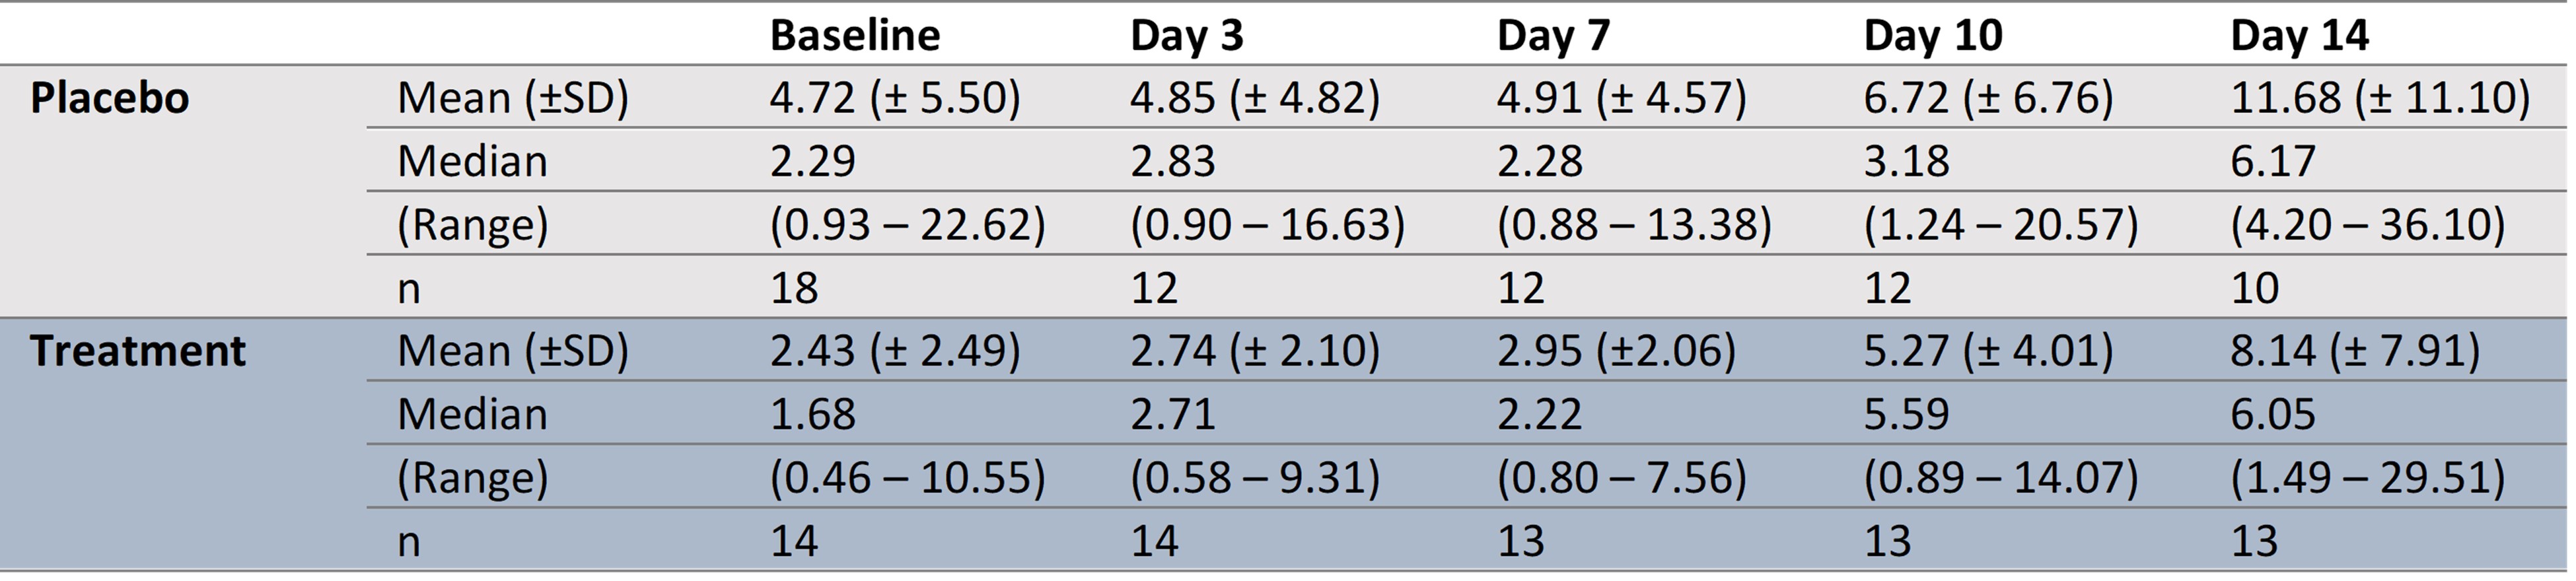Select Treatment Day 3 range (0.58 – 9.31)
2576x581 pixels.
pyautogui.click(x=1255, y=478)
